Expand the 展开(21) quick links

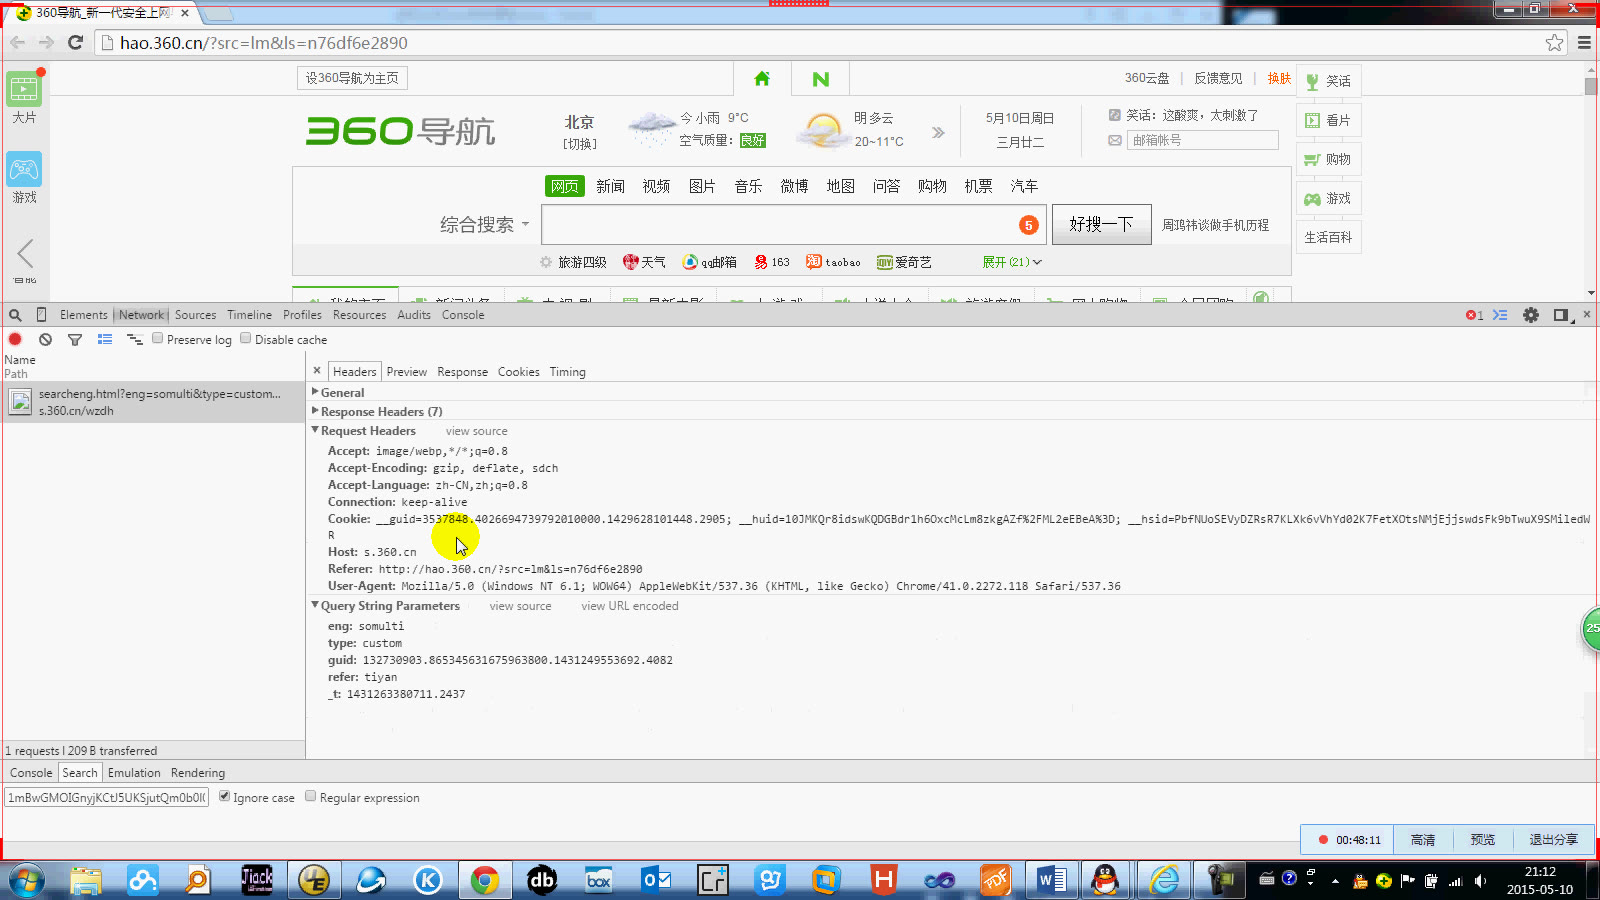[1011, 262]
